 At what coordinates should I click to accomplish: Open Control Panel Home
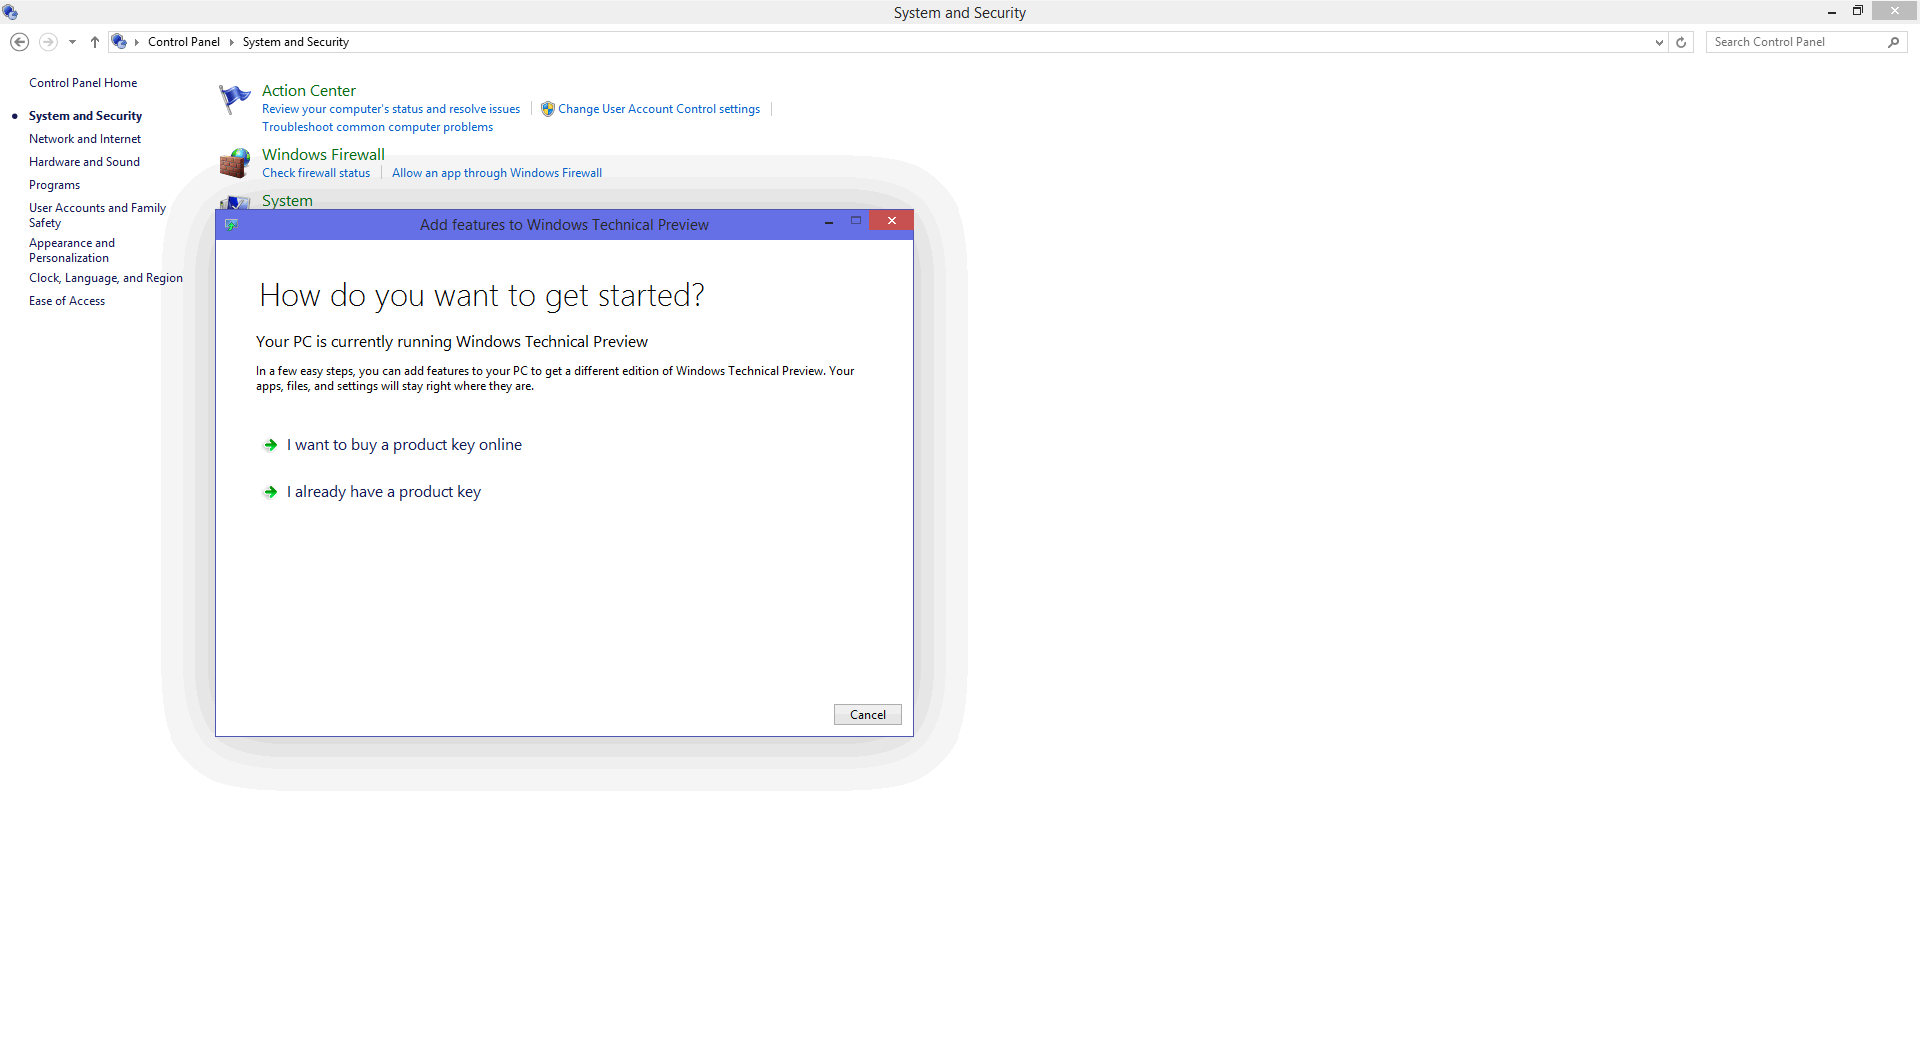pos(83,83)
